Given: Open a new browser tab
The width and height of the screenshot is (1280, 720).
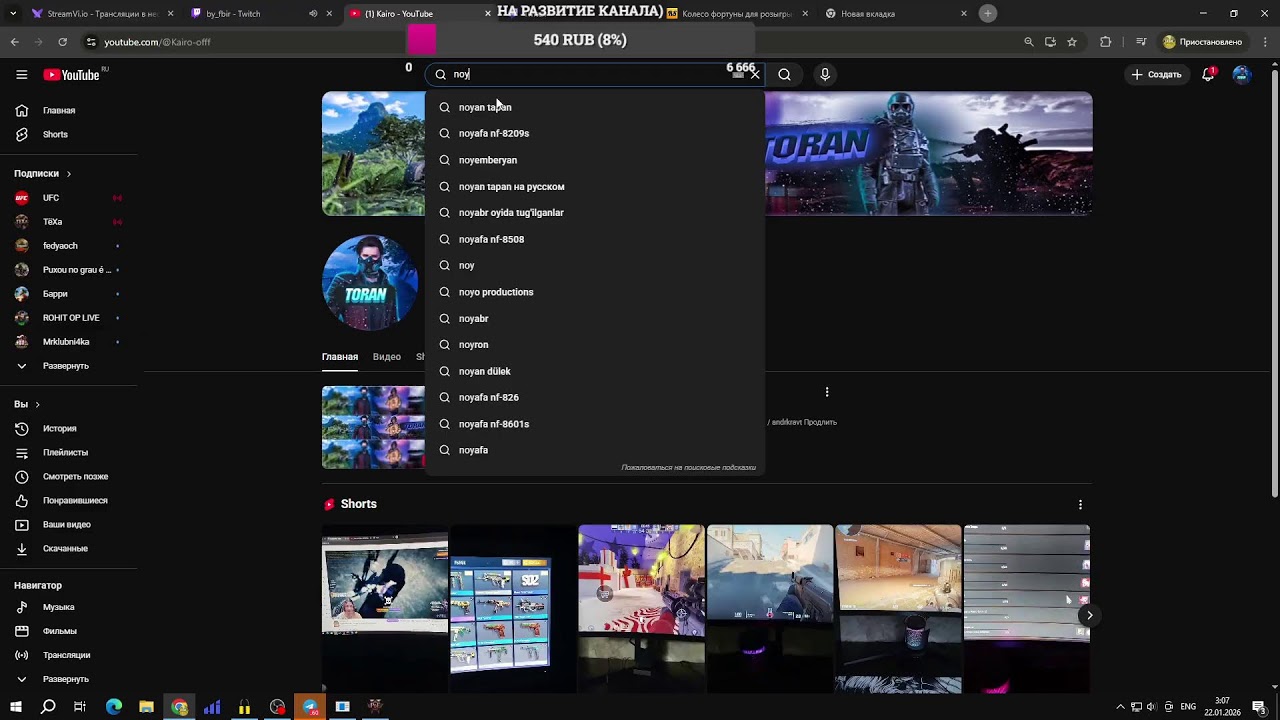Looking at the screenshot, I should pos(988,13).
